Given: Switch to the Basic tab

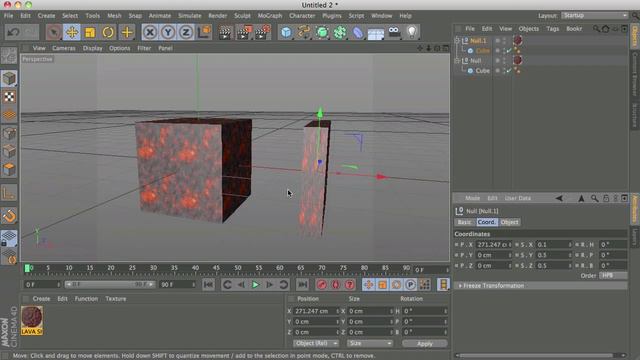Looking at the screenshot, I should tap(464, 222).
